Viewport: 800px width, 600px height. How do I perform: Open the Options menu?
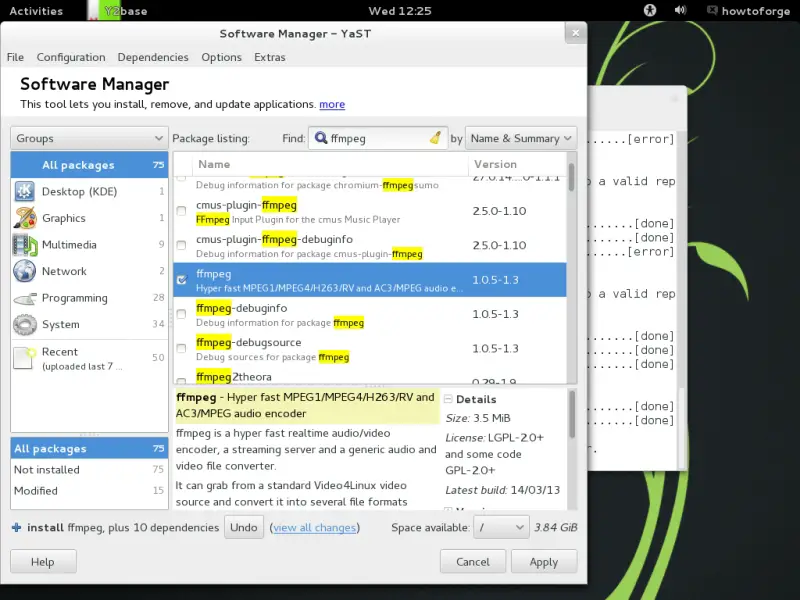(x=221, y=57)
